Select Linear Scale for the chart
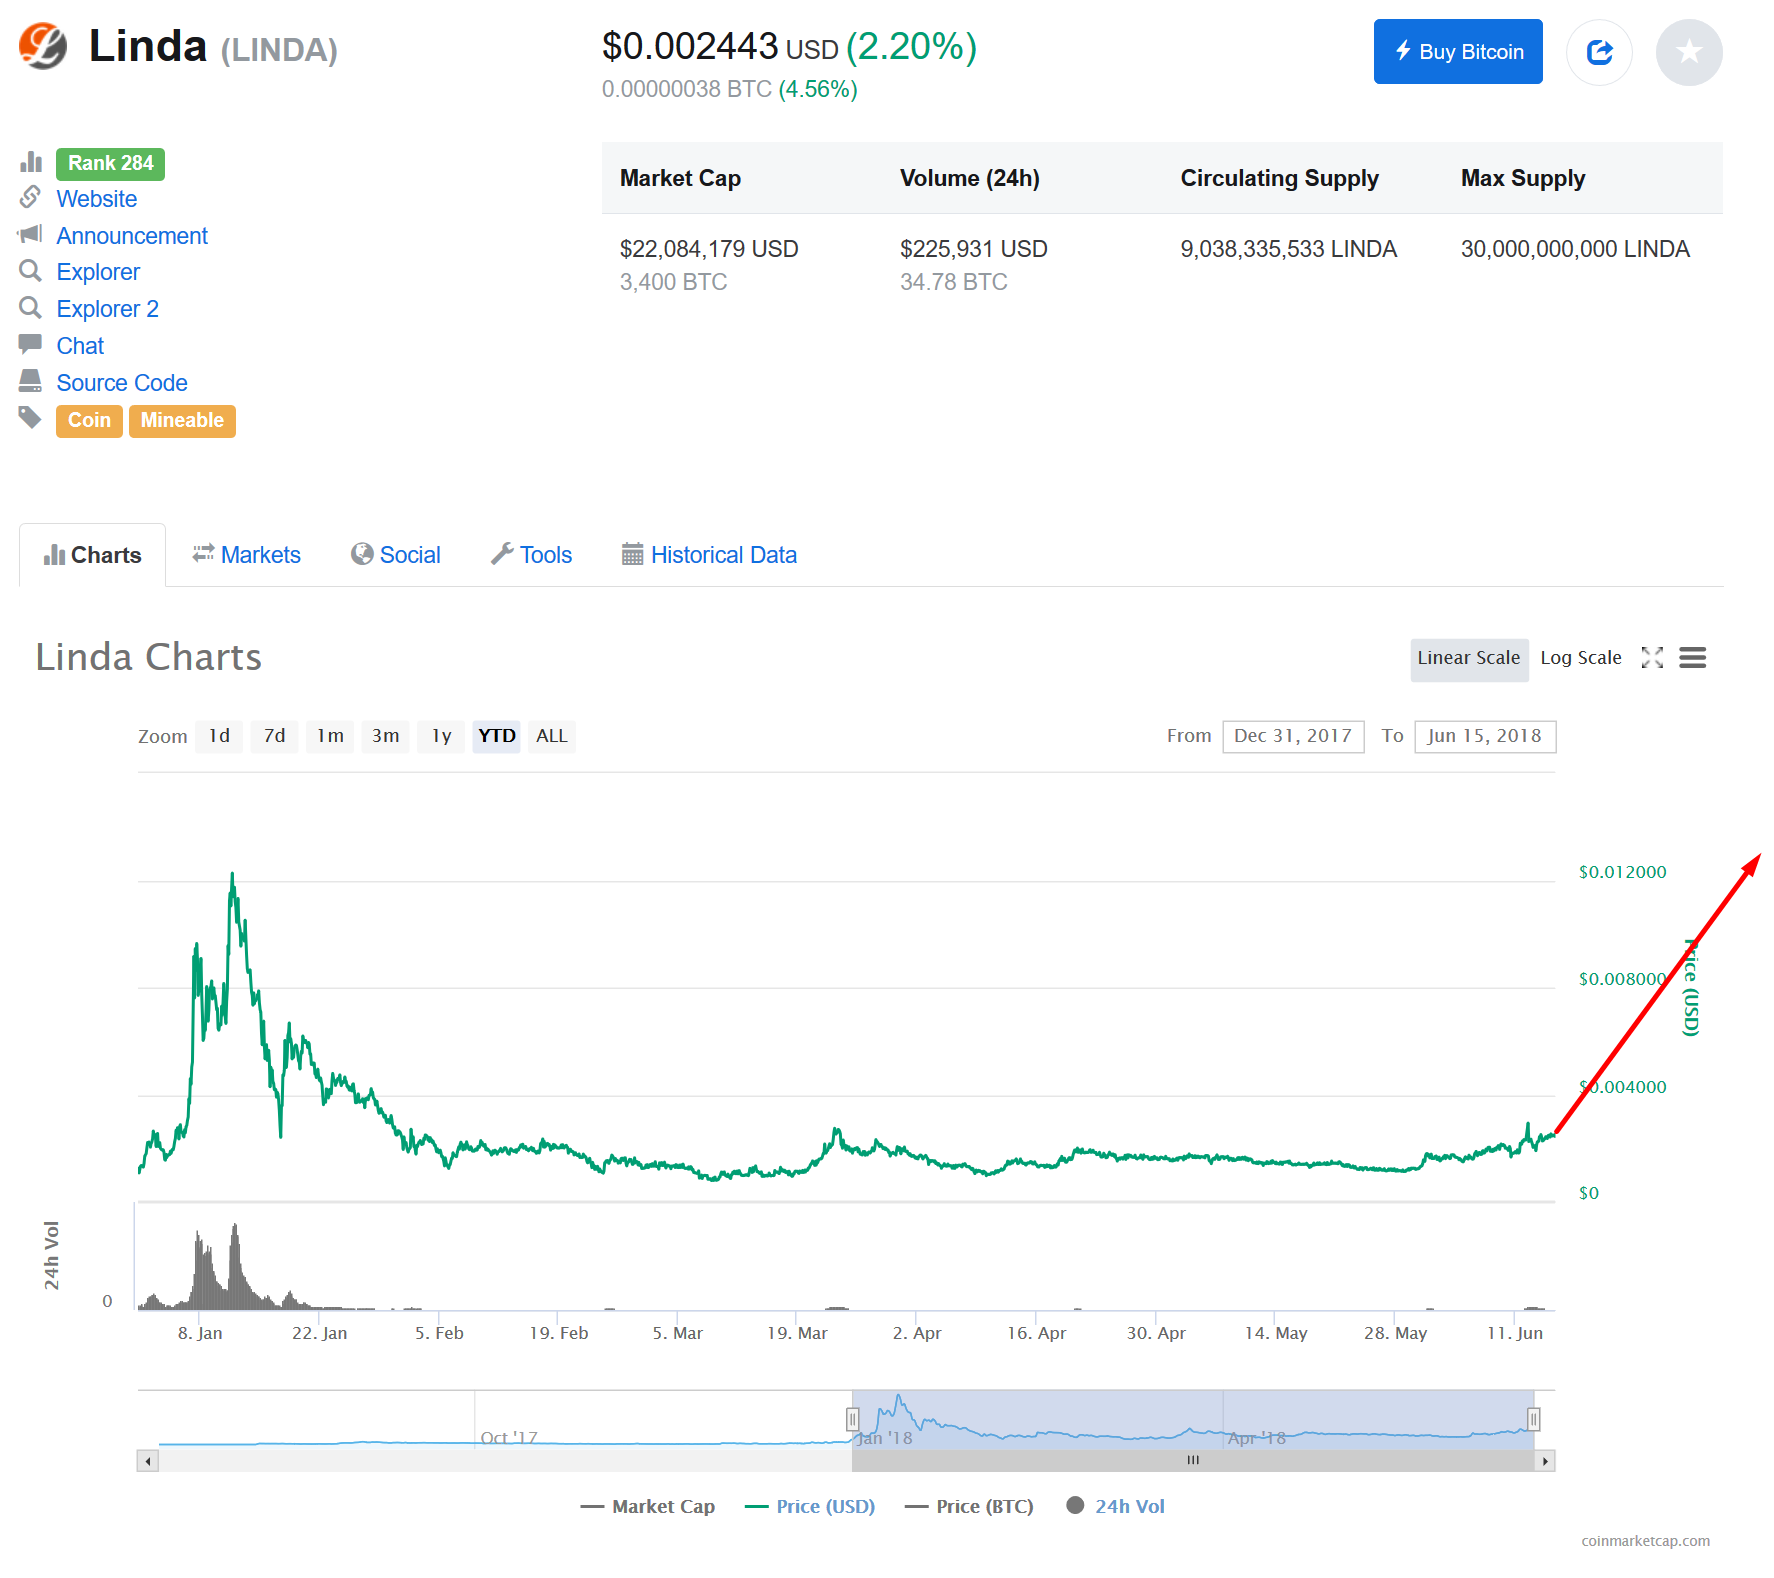The height and width of the screenshot is (1578, 1774). pyautogui.click(x=1469, y=659)
